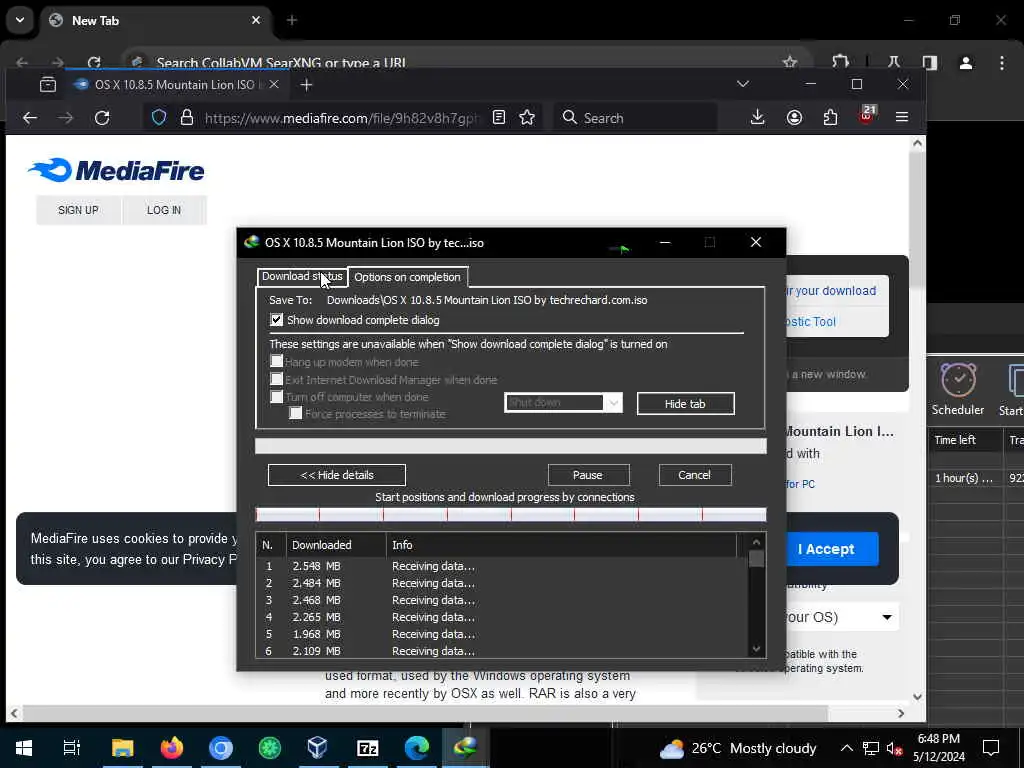Open Firefox View icon beside the tab
1024x768 pixels.
click(x=48, y=84)
